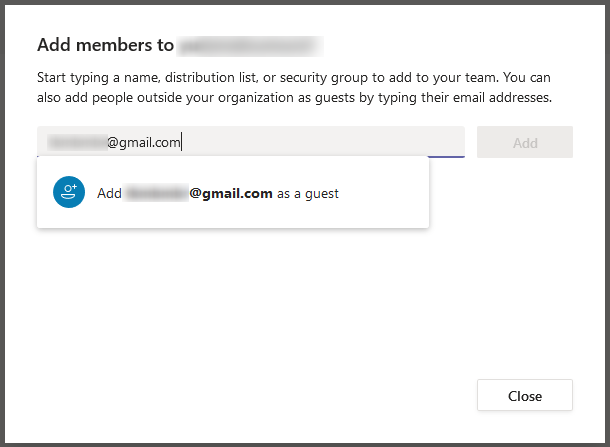The width and height of the screenshot is (610, 447).
Task: Place cursor in typed @gmail.com text
Action: pyautogui.click(x=144, y=143)
